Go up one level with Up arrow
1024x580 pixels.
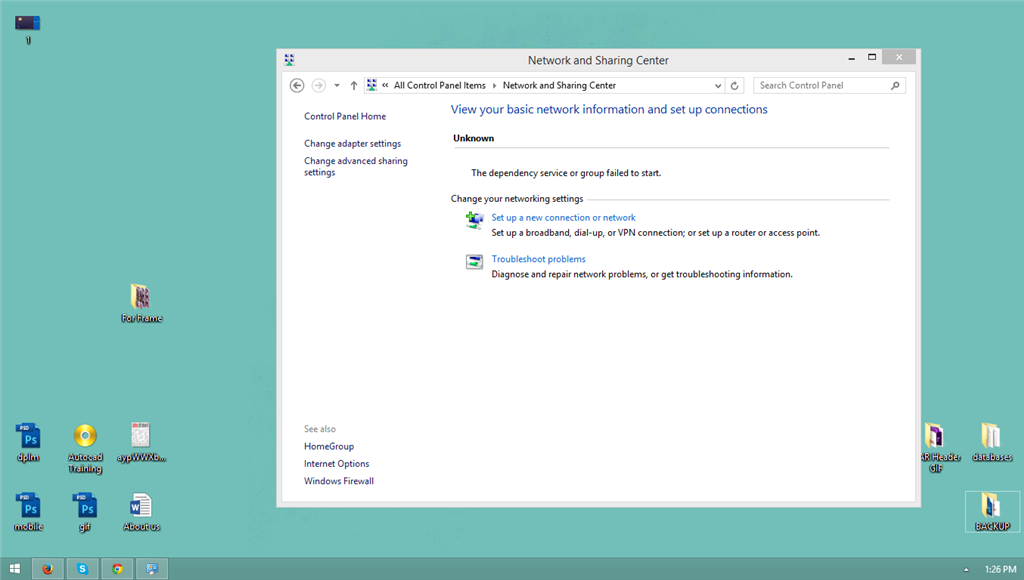353,86
